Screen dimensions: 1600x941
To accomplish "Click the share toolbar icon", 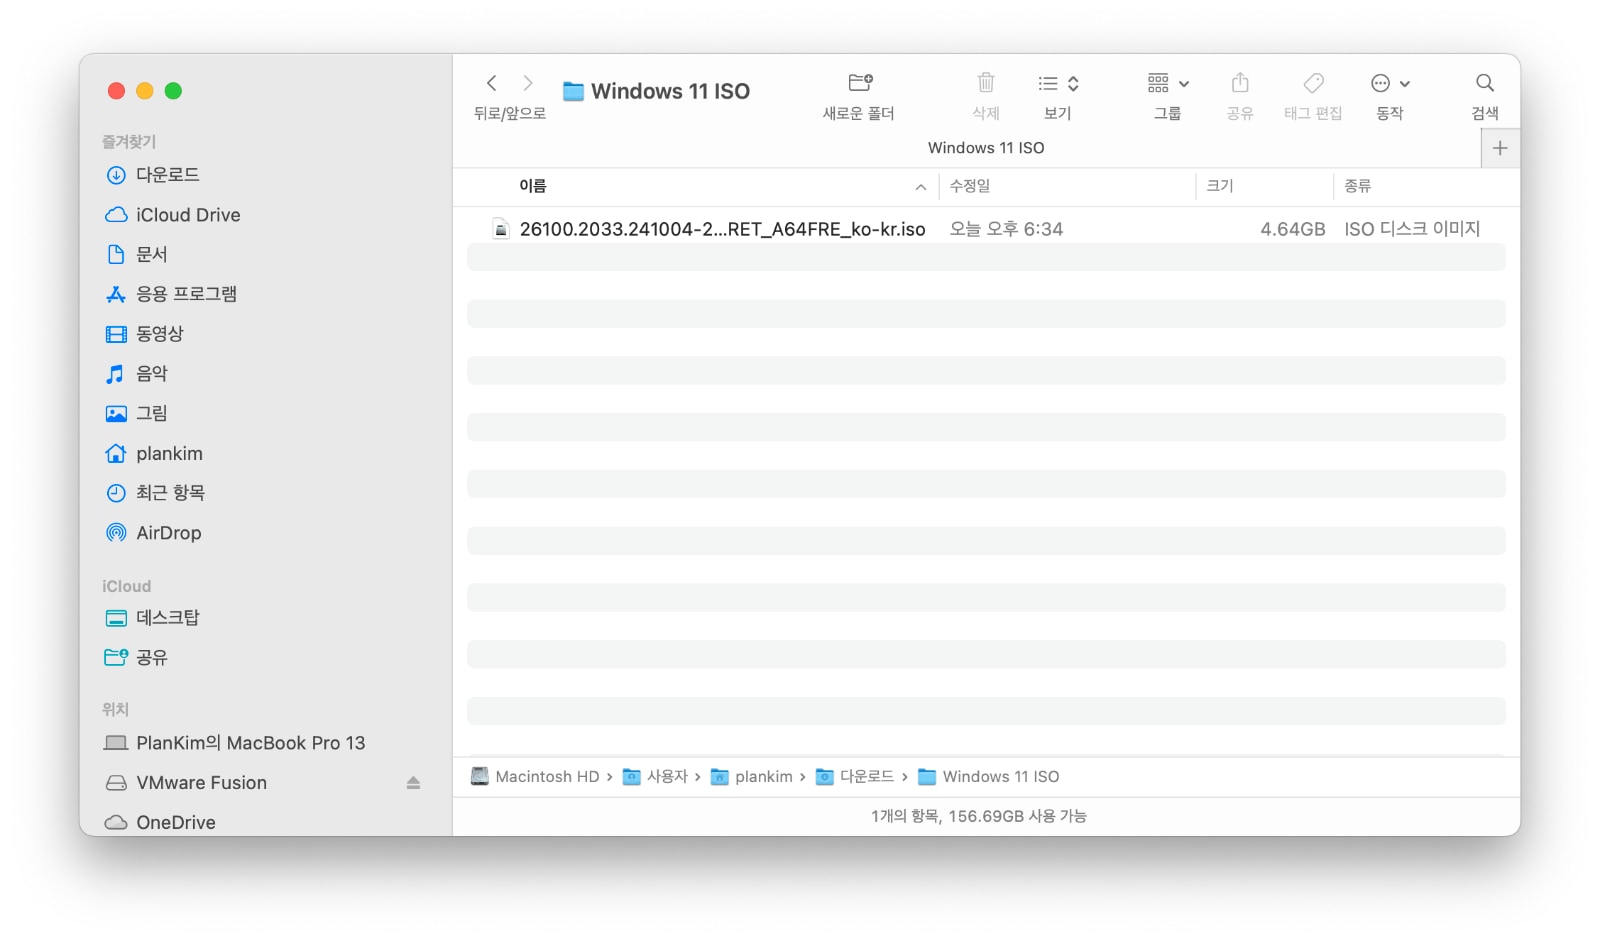I will (x=1240, y=82).
